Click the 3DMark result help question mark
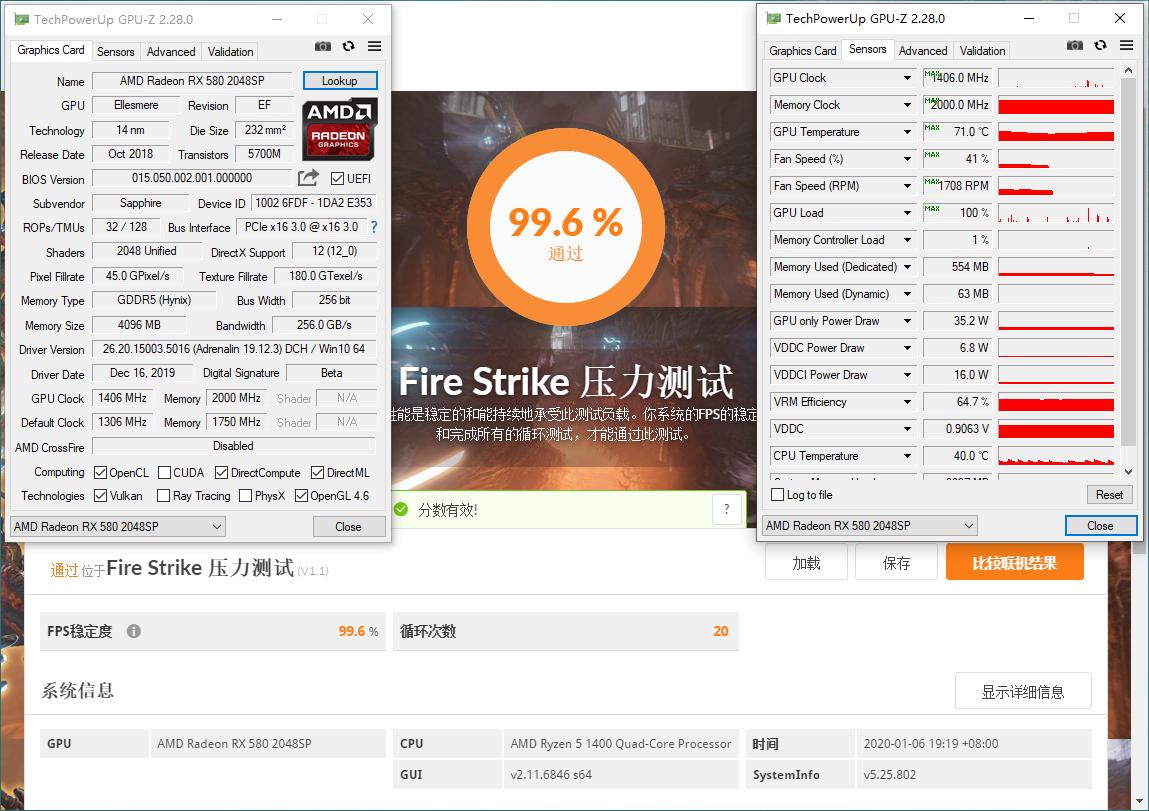1149x811 pixels. pos(727,509)
